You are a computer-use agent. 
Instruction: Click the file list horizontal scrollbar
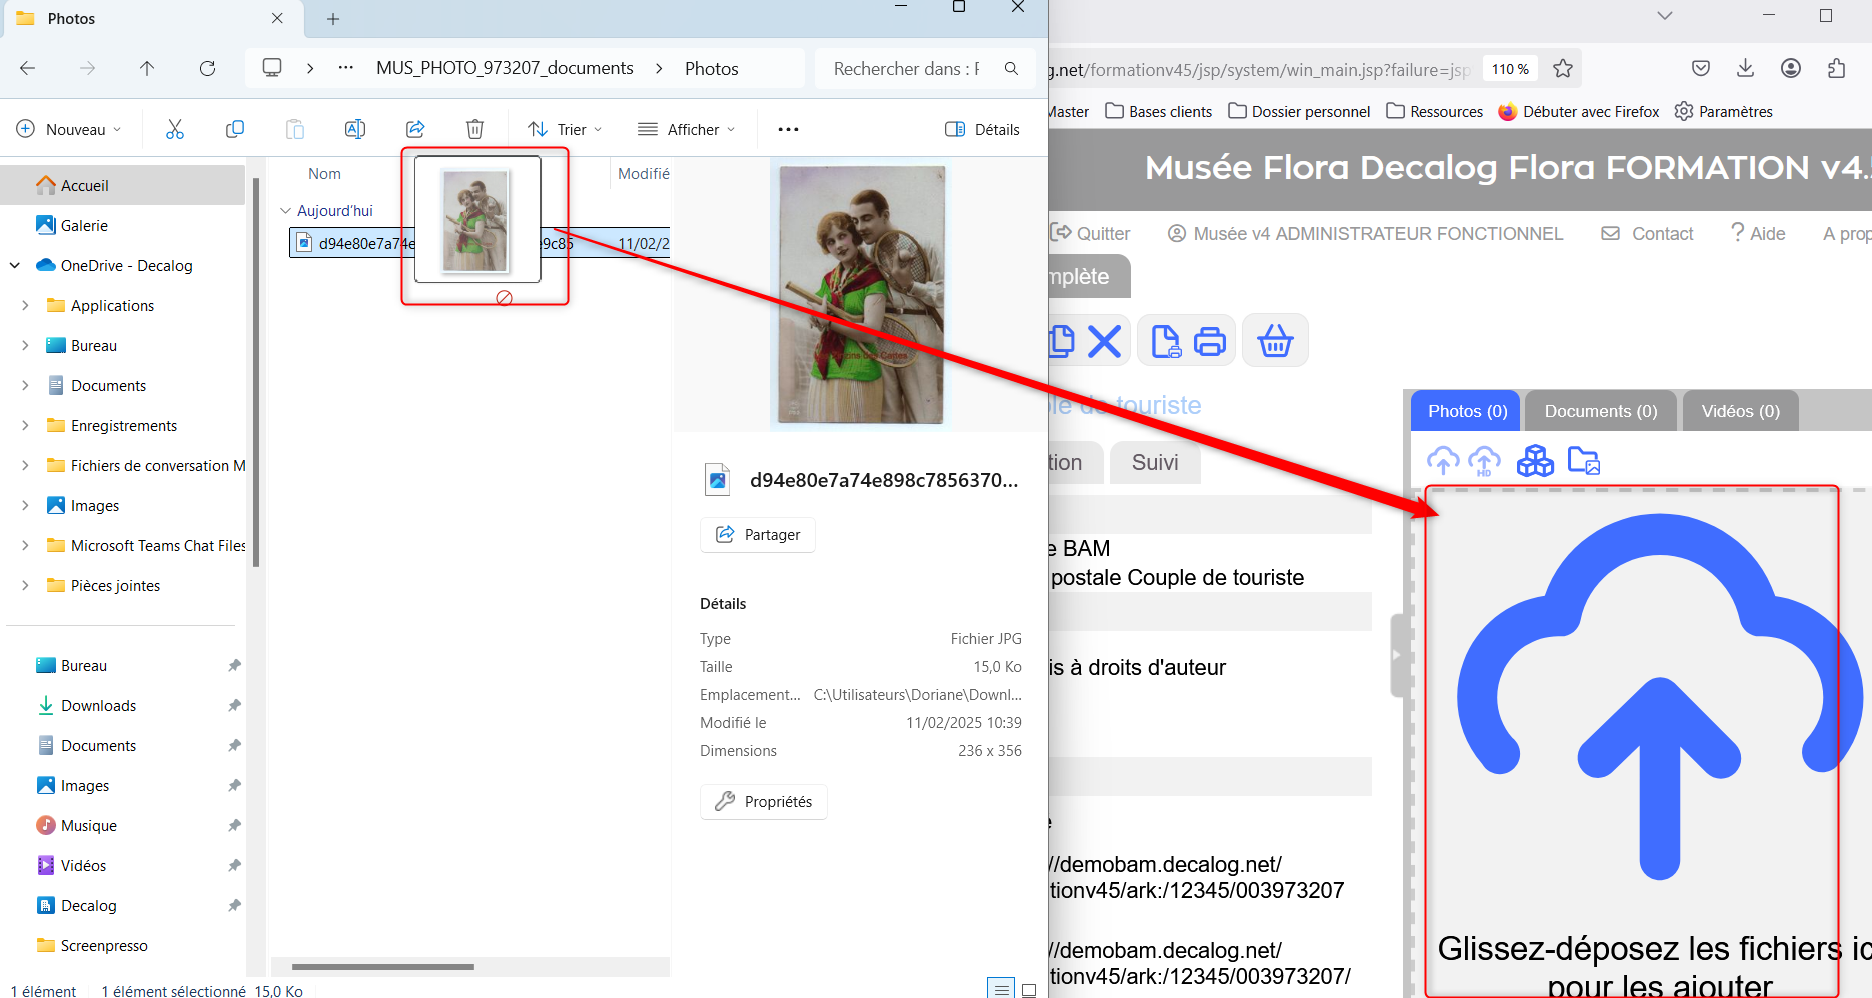(x=383, y=967)
